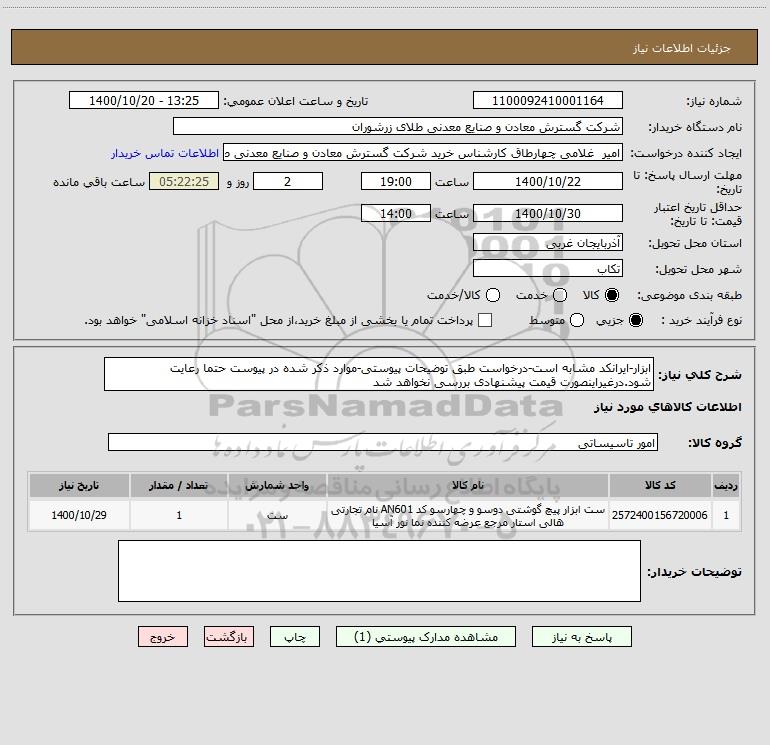Choose the جزیی purchase type radio
This screenshot has width=770, height=745.
[x=636, y=320]
